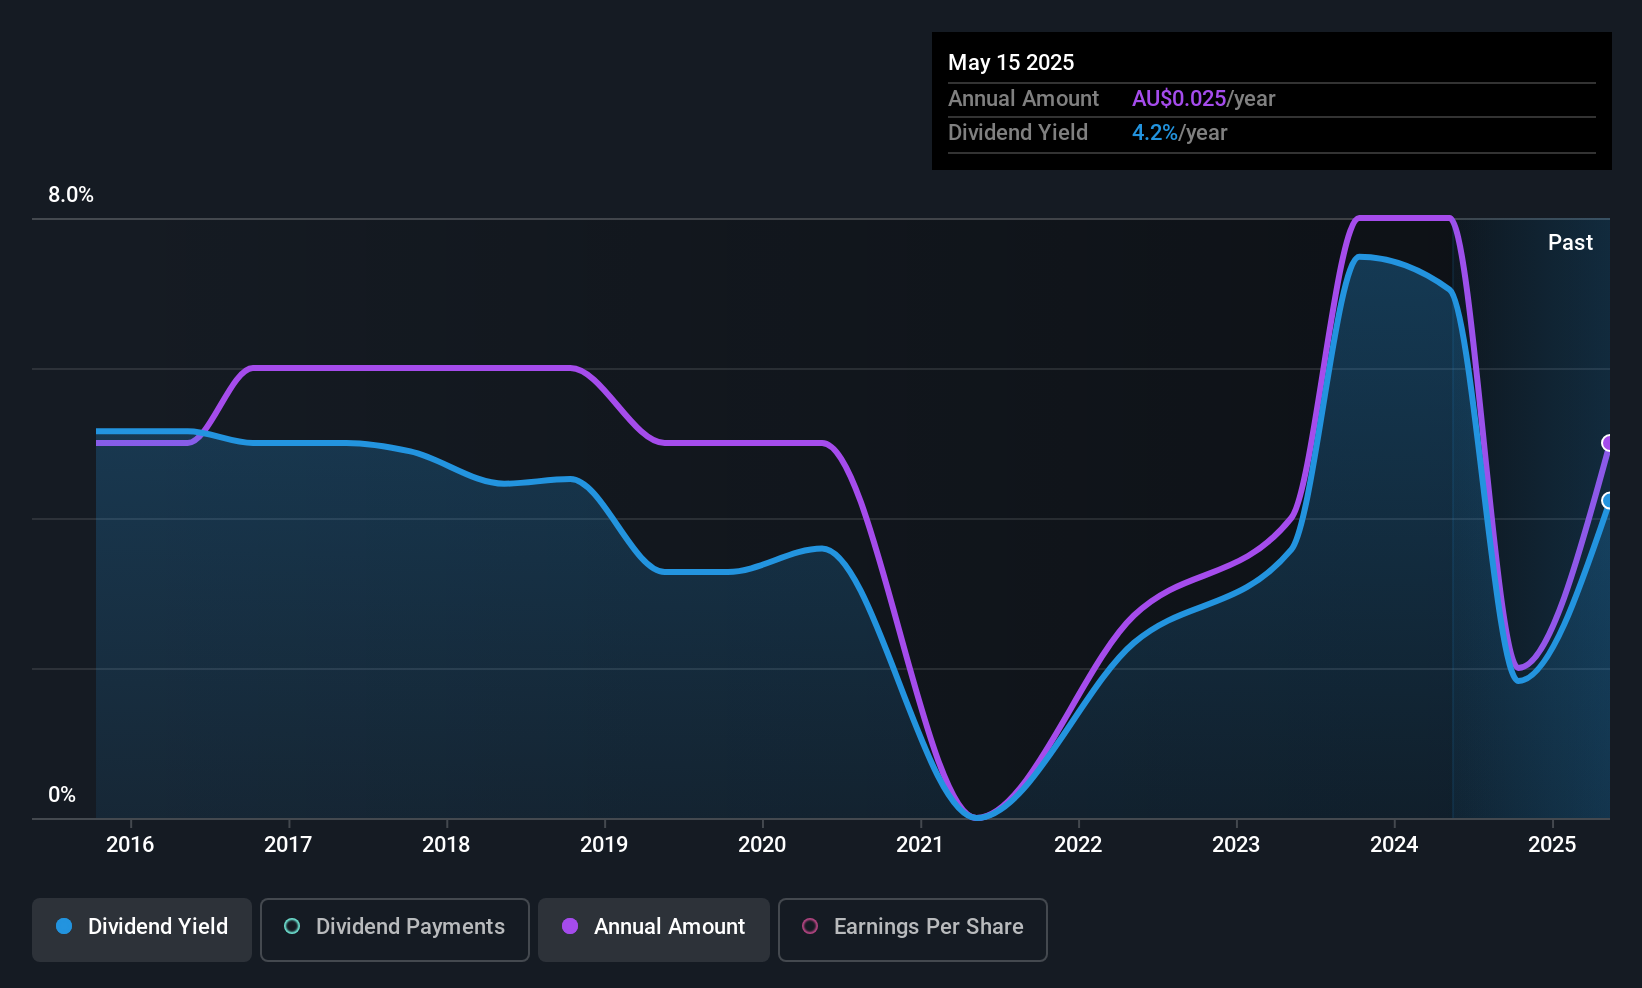Screen dimensions: 1642x988
Task: Click the 8.0% y-axis label
Action: tap(71, 195)
